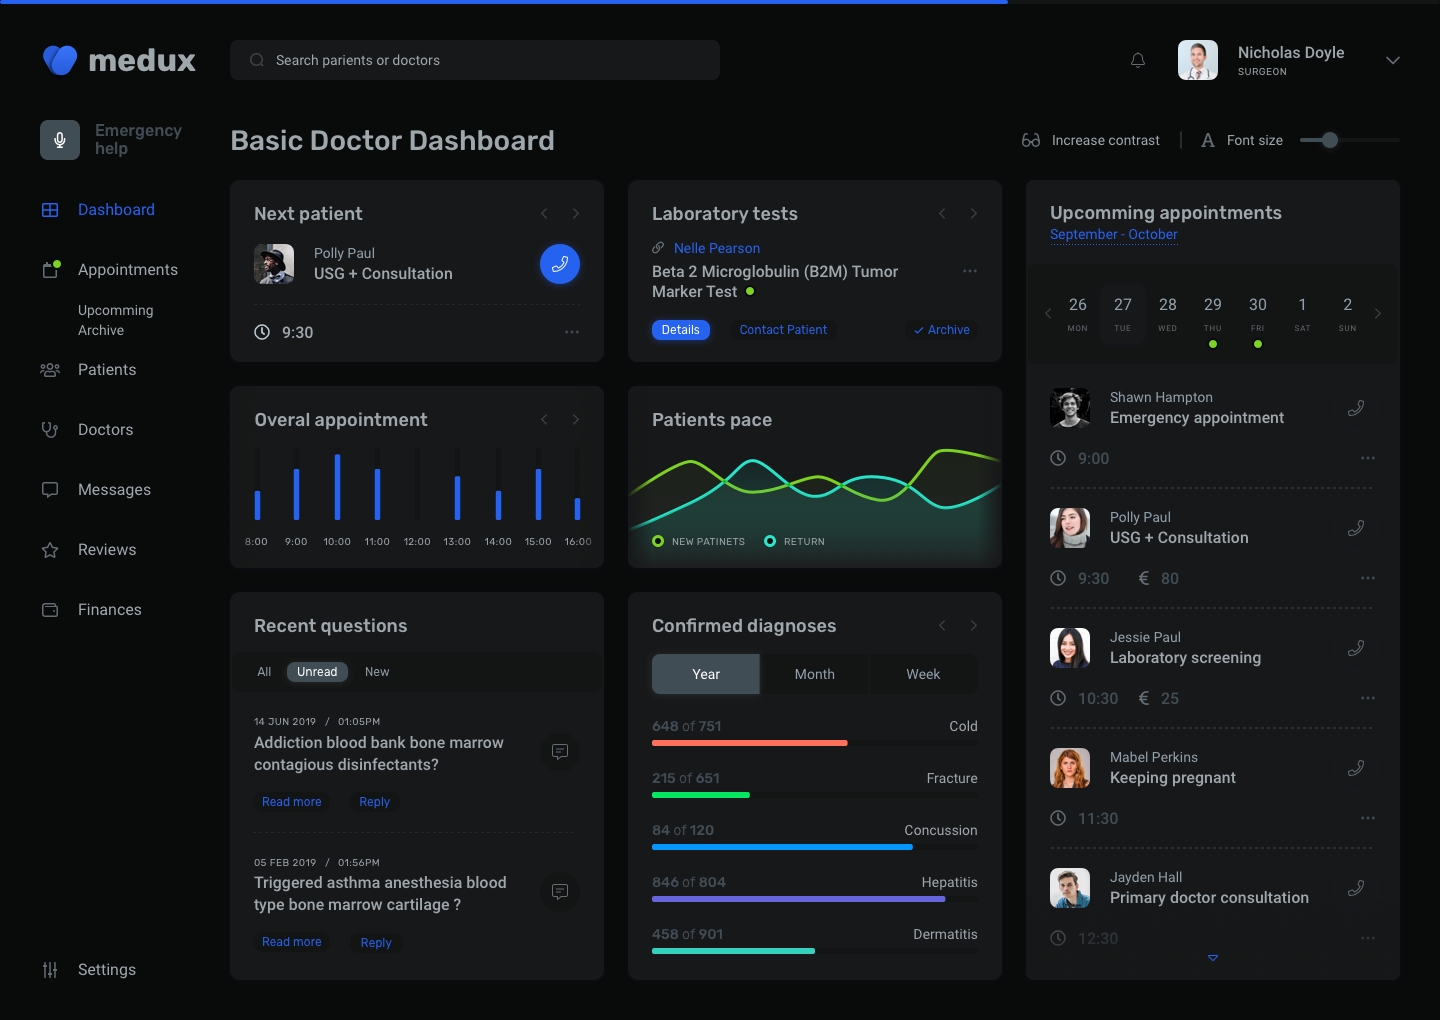
Task: Click previous arrow in Laboratory tests
Action: 942,213
